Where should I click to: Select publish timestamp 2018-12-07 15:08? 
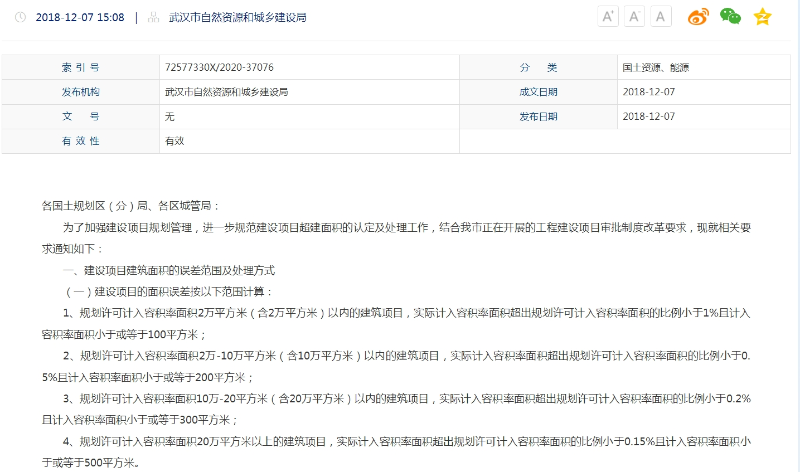[80, 17]
